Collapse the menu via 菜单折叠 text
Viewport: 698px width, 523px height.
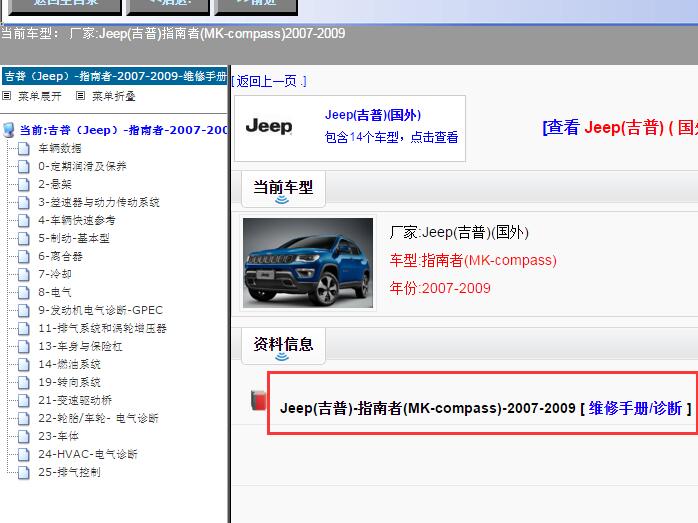point(114,96)
